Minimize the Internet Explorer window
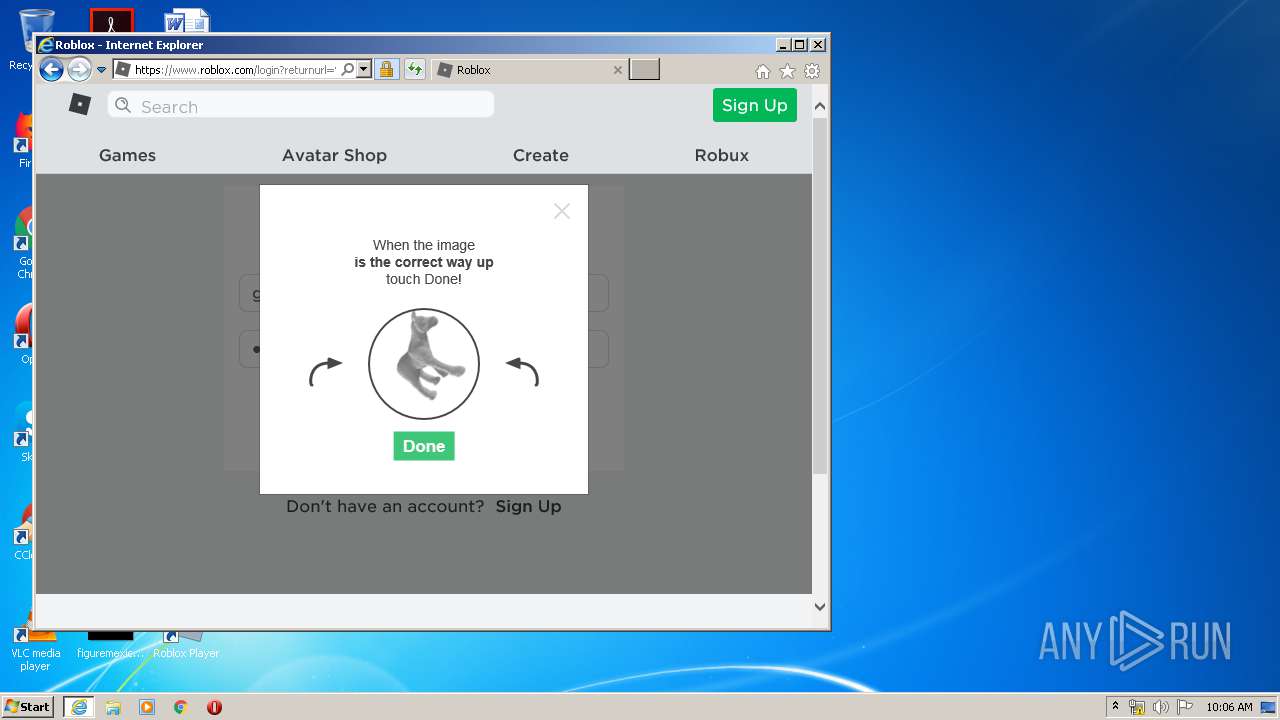The image size is (1280, 720). (x=782, y=45)
